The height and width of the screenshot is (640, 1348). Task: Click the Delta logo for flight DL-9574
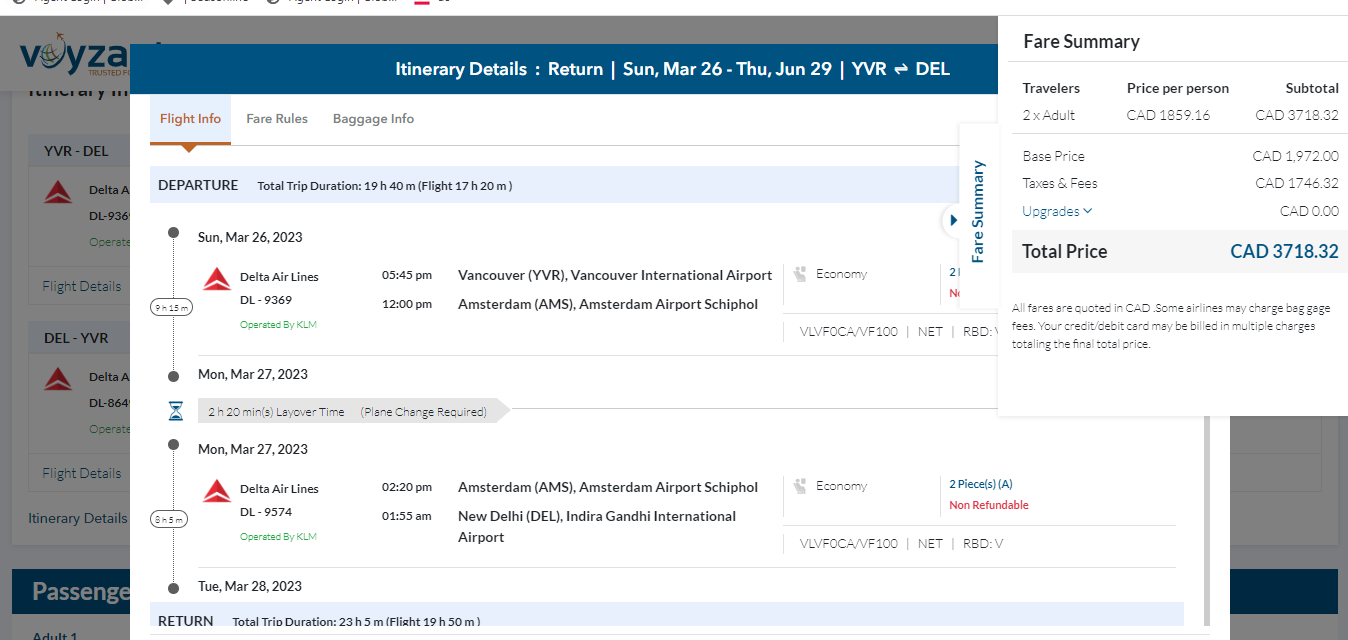coord(217,491)
